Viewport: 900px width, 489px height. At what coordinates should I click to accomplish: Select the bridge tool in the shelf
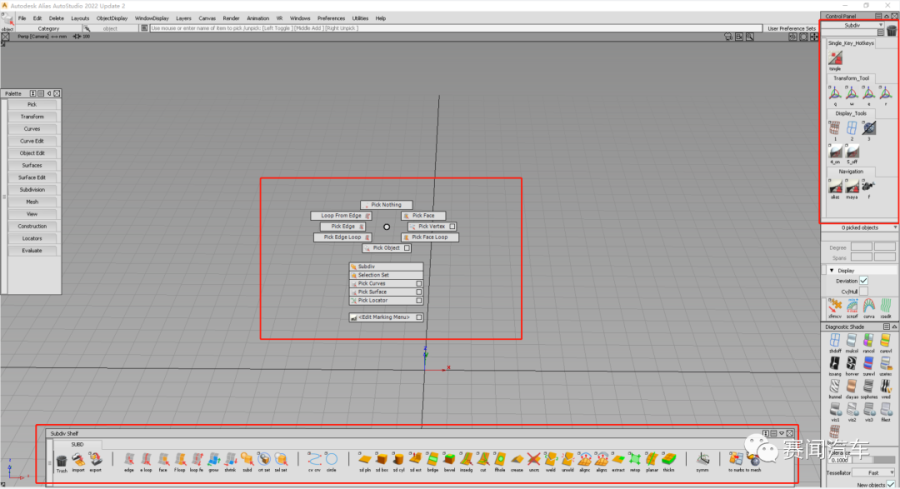[432, 460]
